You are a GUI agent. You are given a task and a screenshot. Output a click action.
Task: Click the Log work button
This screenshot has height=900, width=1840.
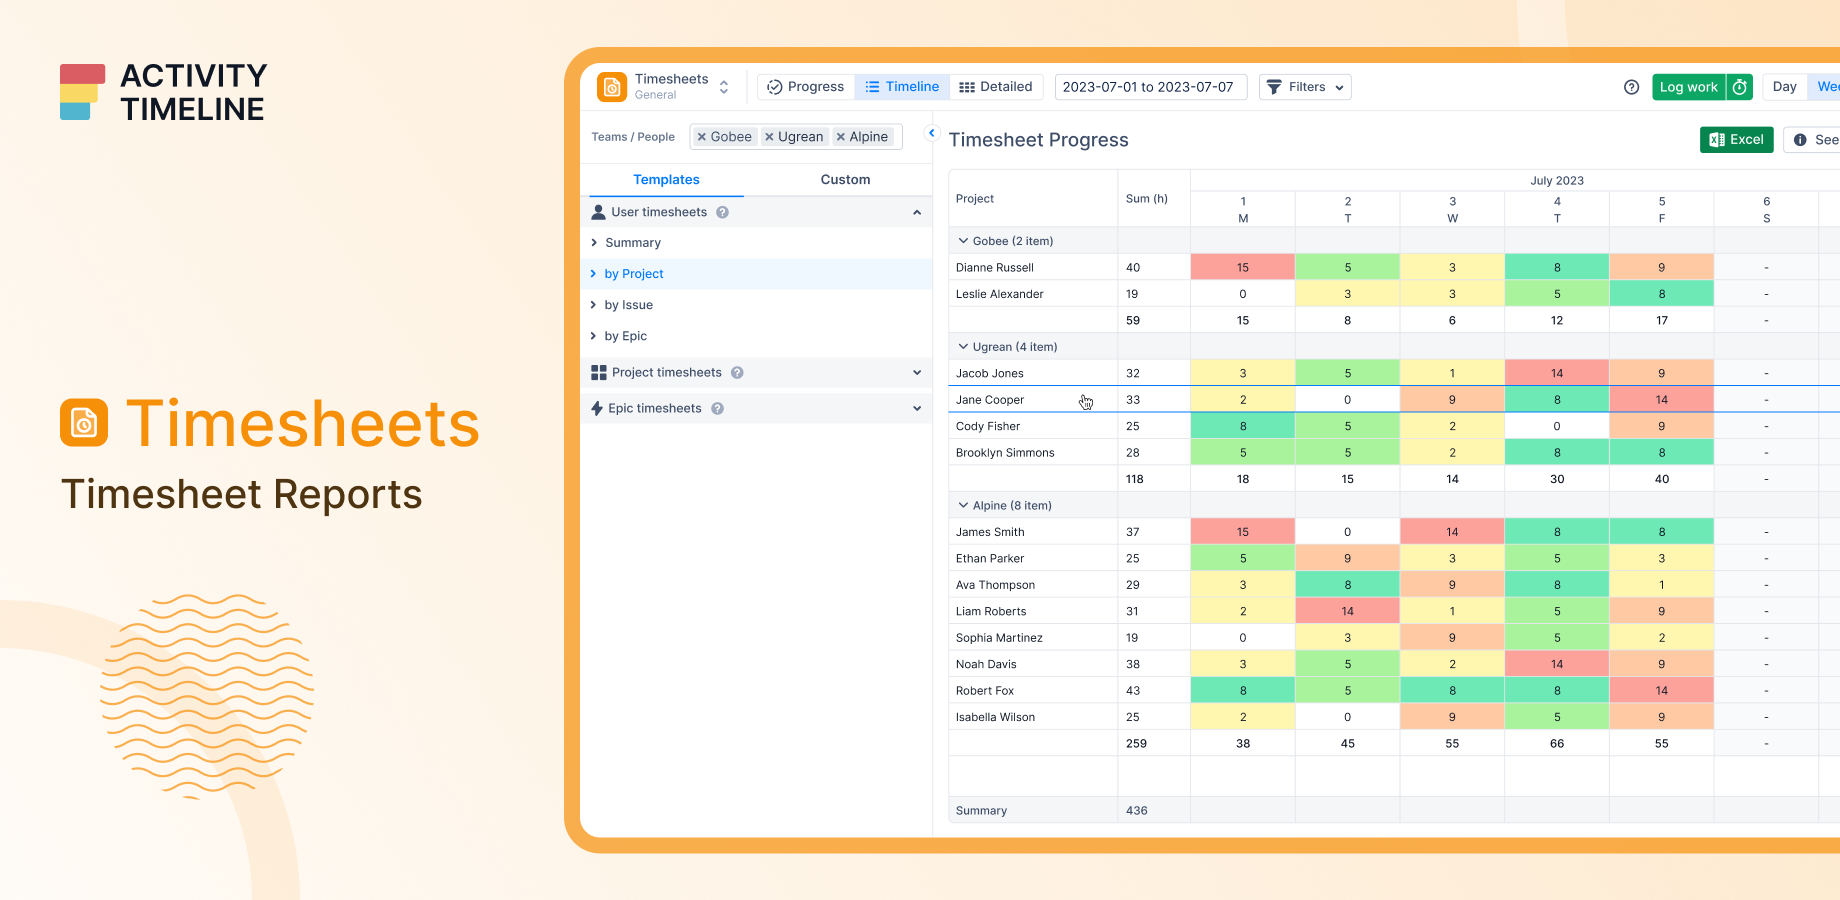pos(1689,87)
